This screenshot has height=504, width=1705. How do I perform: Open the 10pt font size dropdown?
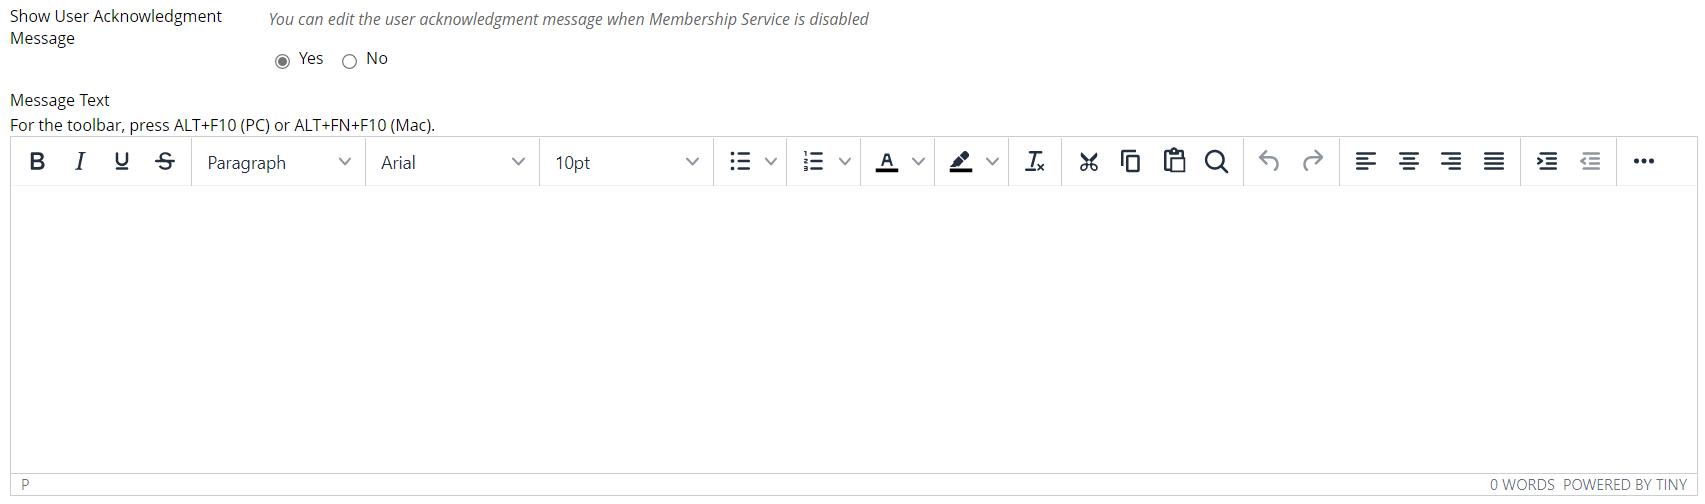click(x=626, y=162)
